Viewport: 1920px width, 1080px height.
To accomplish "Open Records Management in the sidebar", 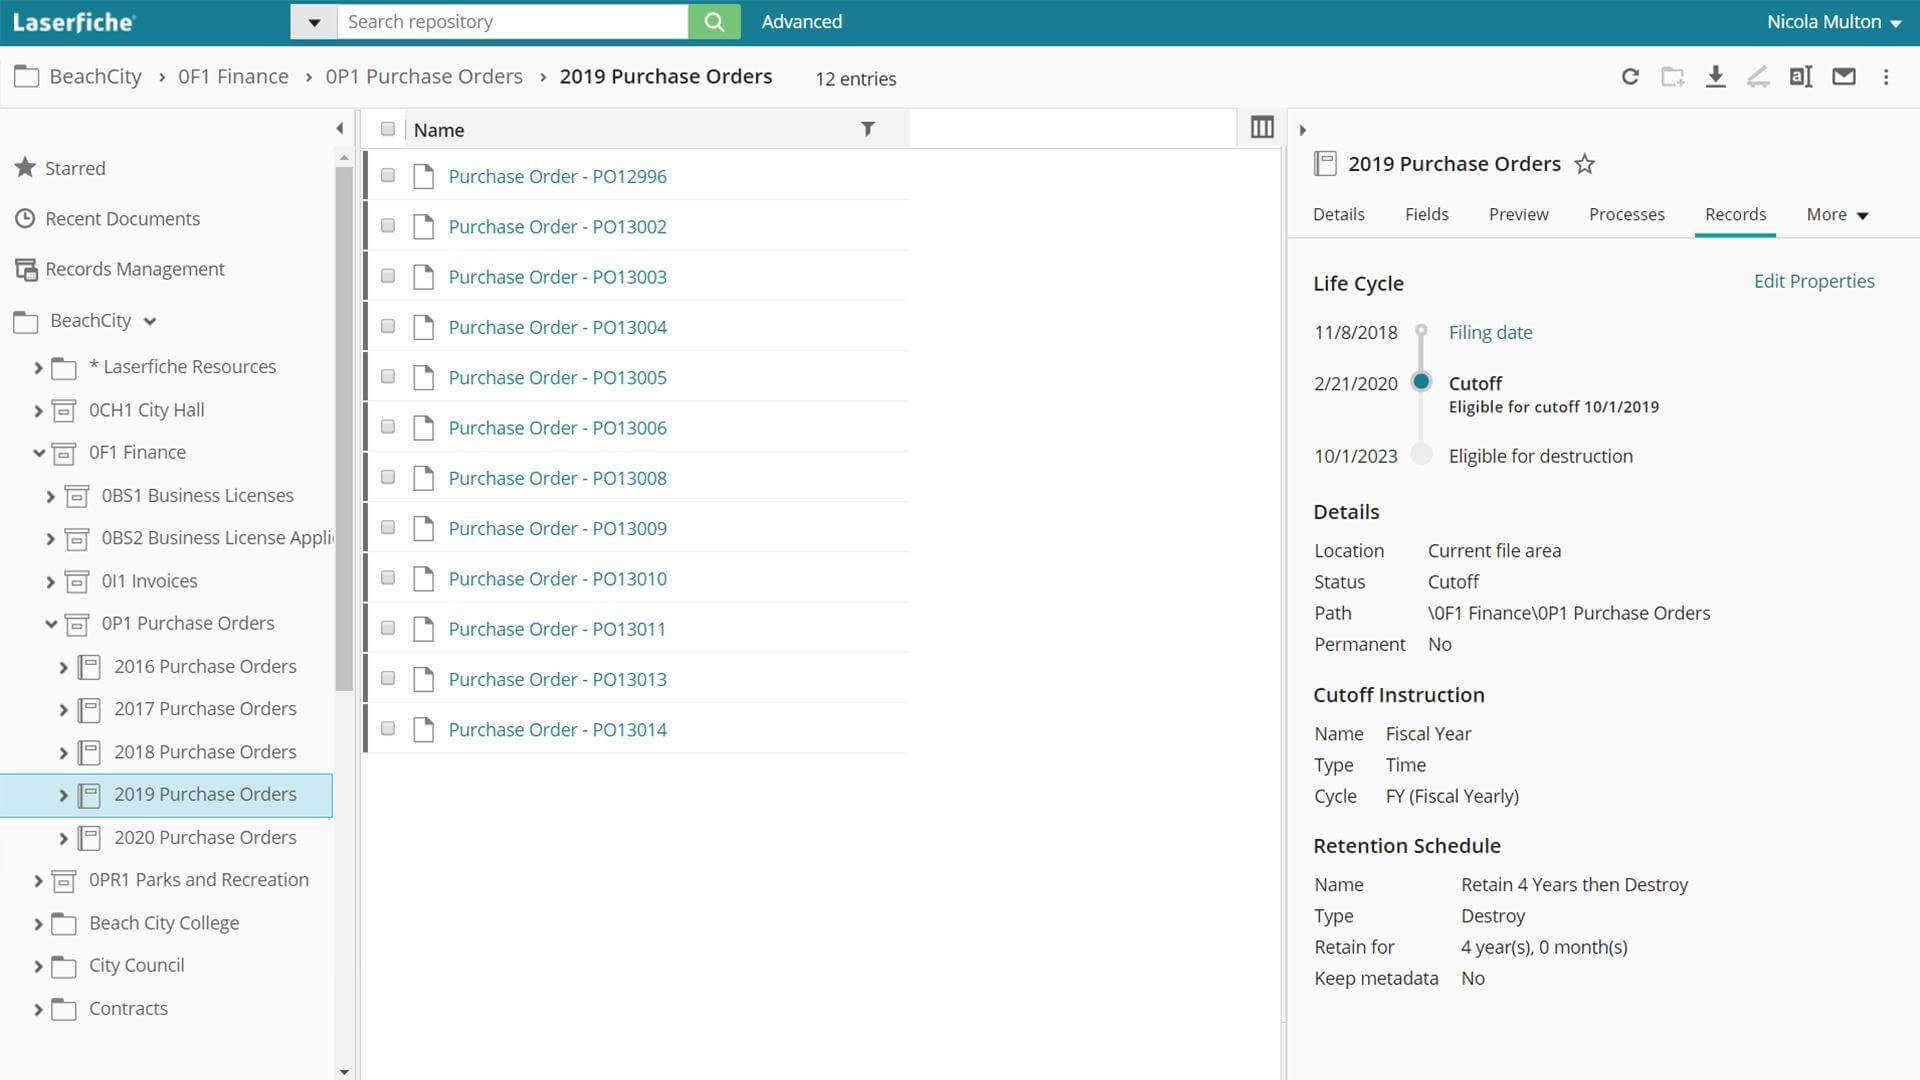I will 134,269.
